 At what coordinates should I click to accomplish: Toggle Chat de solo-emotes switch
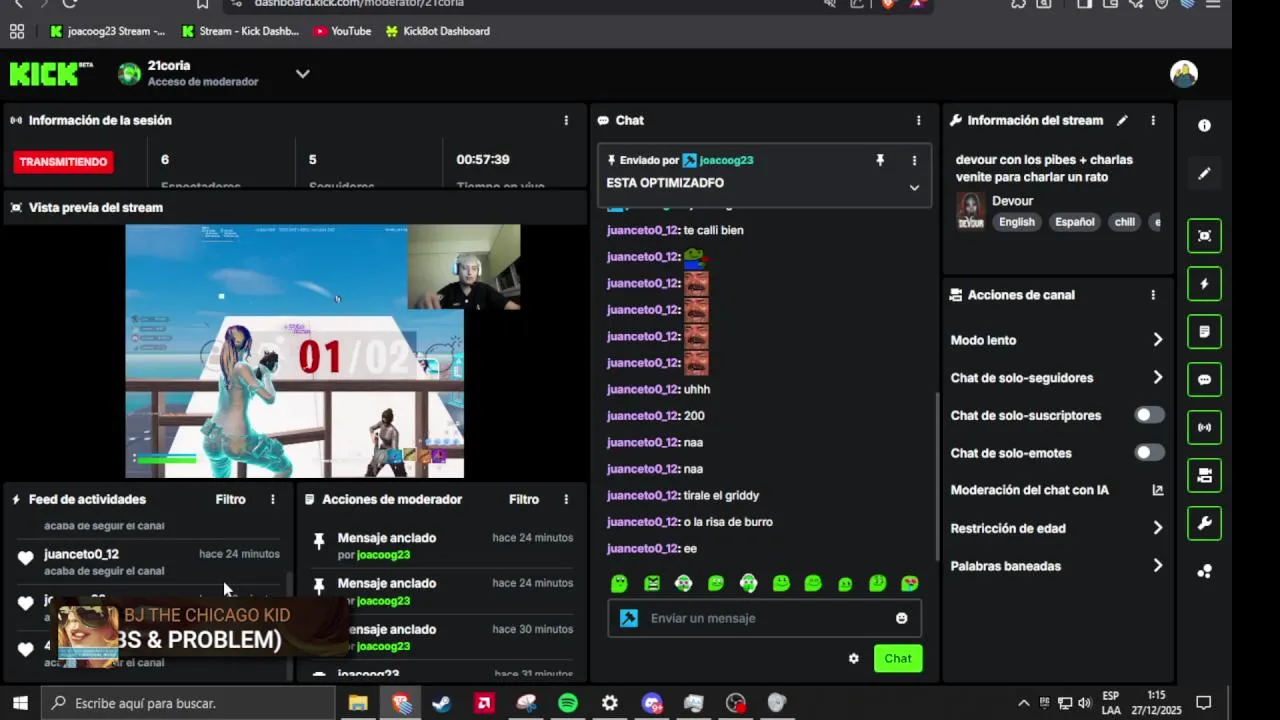(1149, 453)
